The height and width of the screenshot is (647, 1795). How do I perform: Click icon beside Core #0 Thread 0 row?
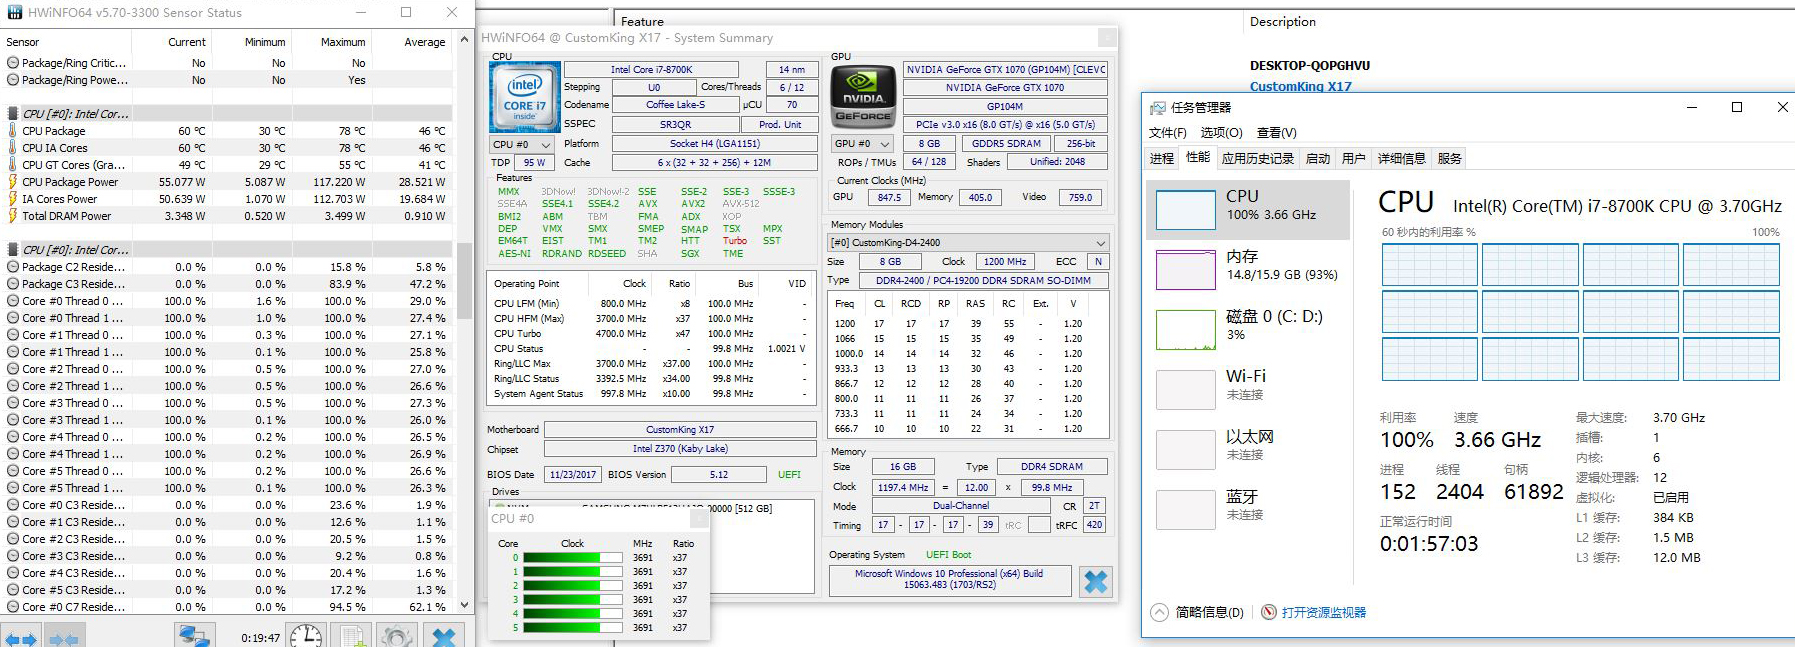[12, 301]
